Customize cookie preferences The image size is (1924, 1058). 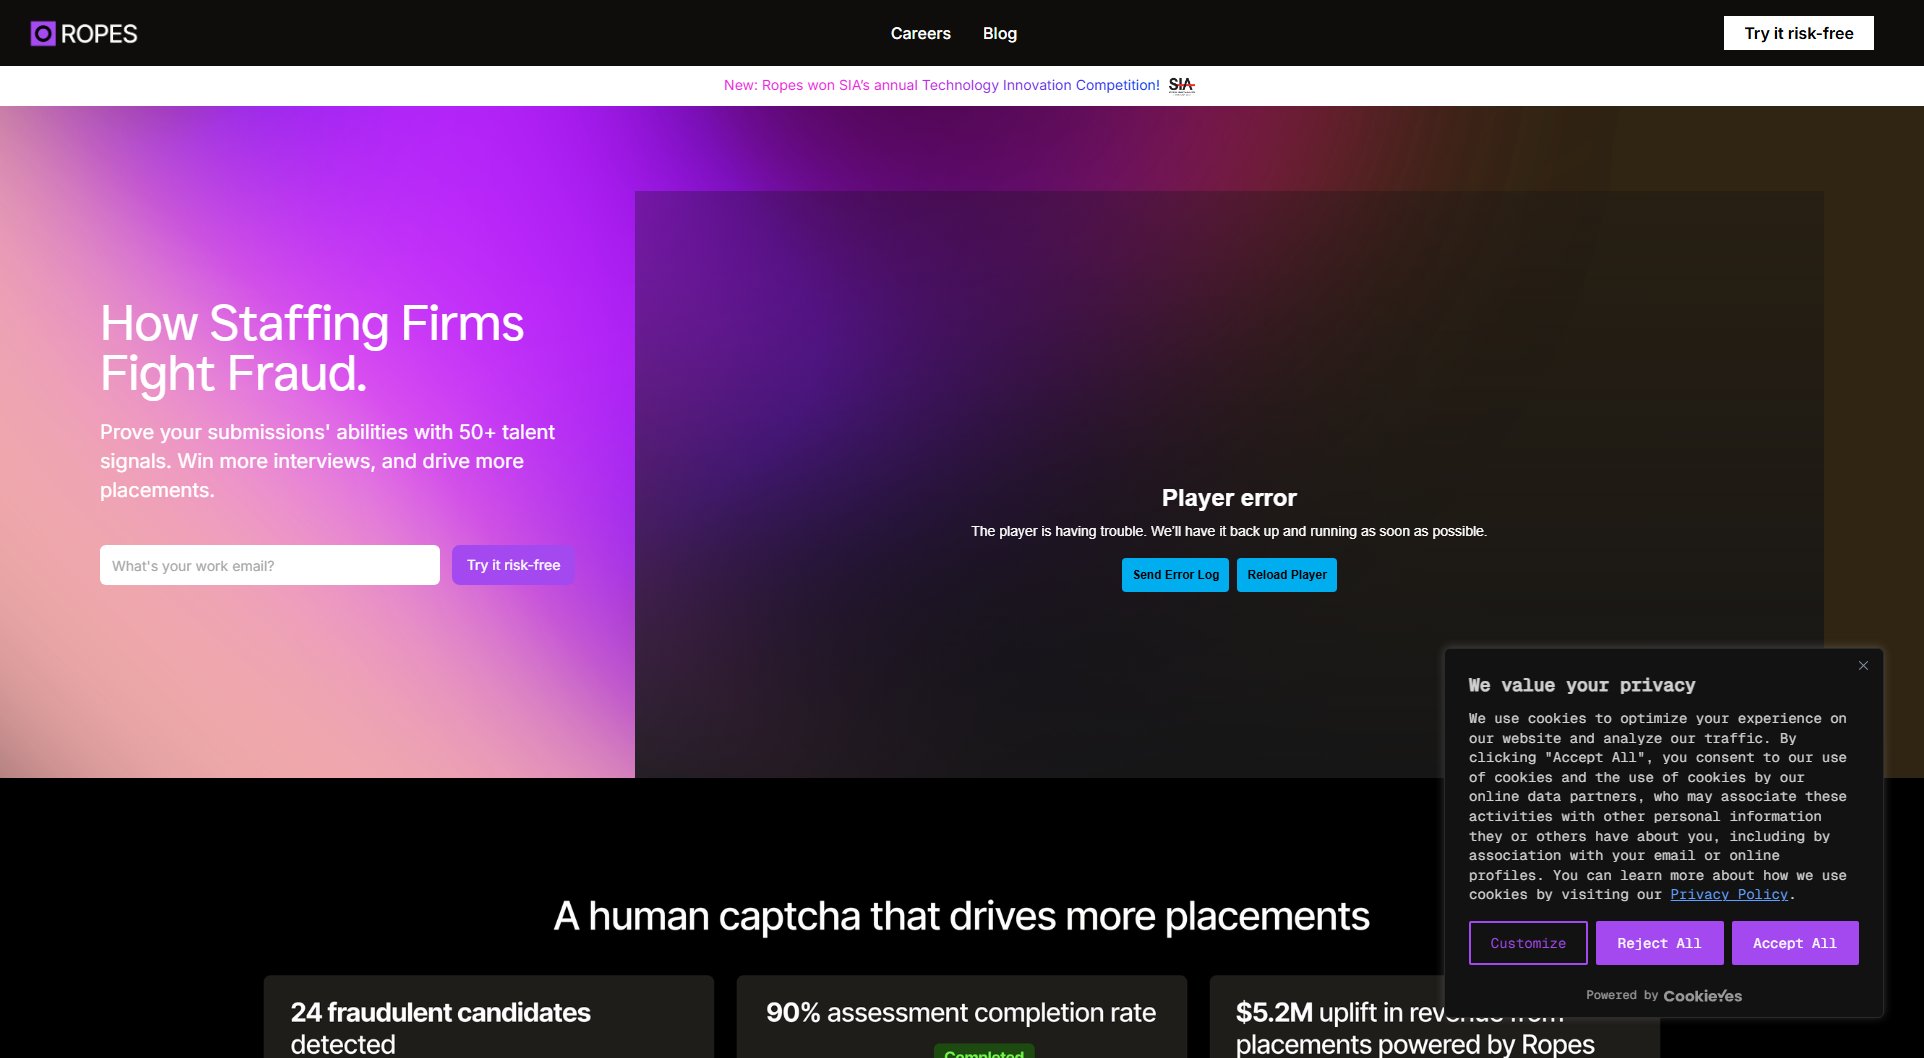point(1527,943)
